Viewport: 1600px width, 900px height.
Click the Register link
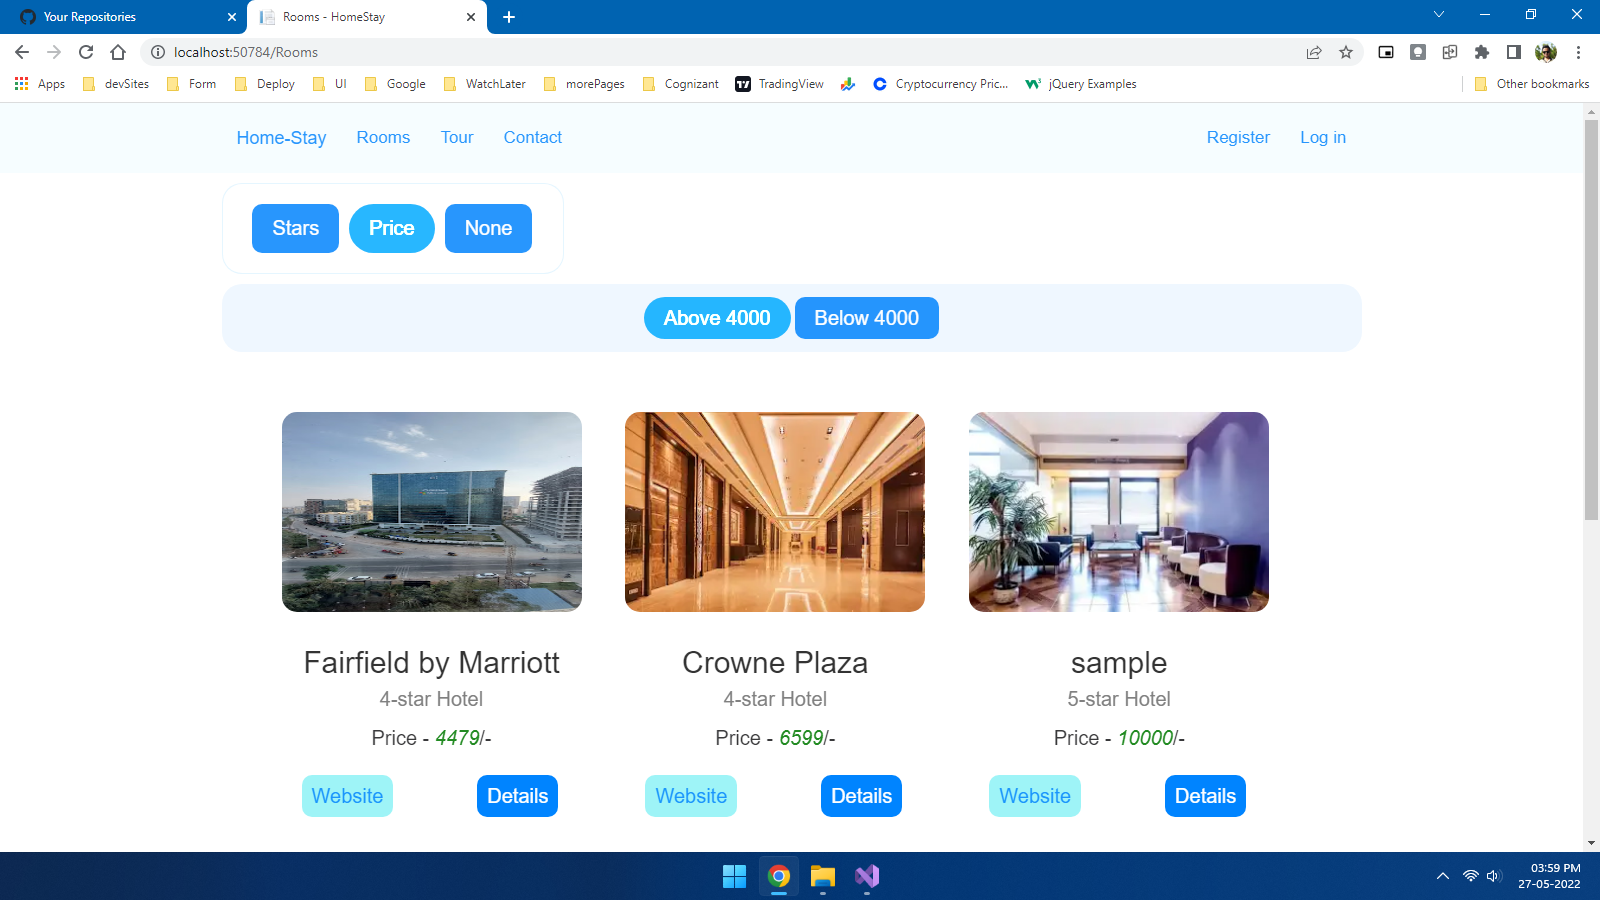point(1238,137)
